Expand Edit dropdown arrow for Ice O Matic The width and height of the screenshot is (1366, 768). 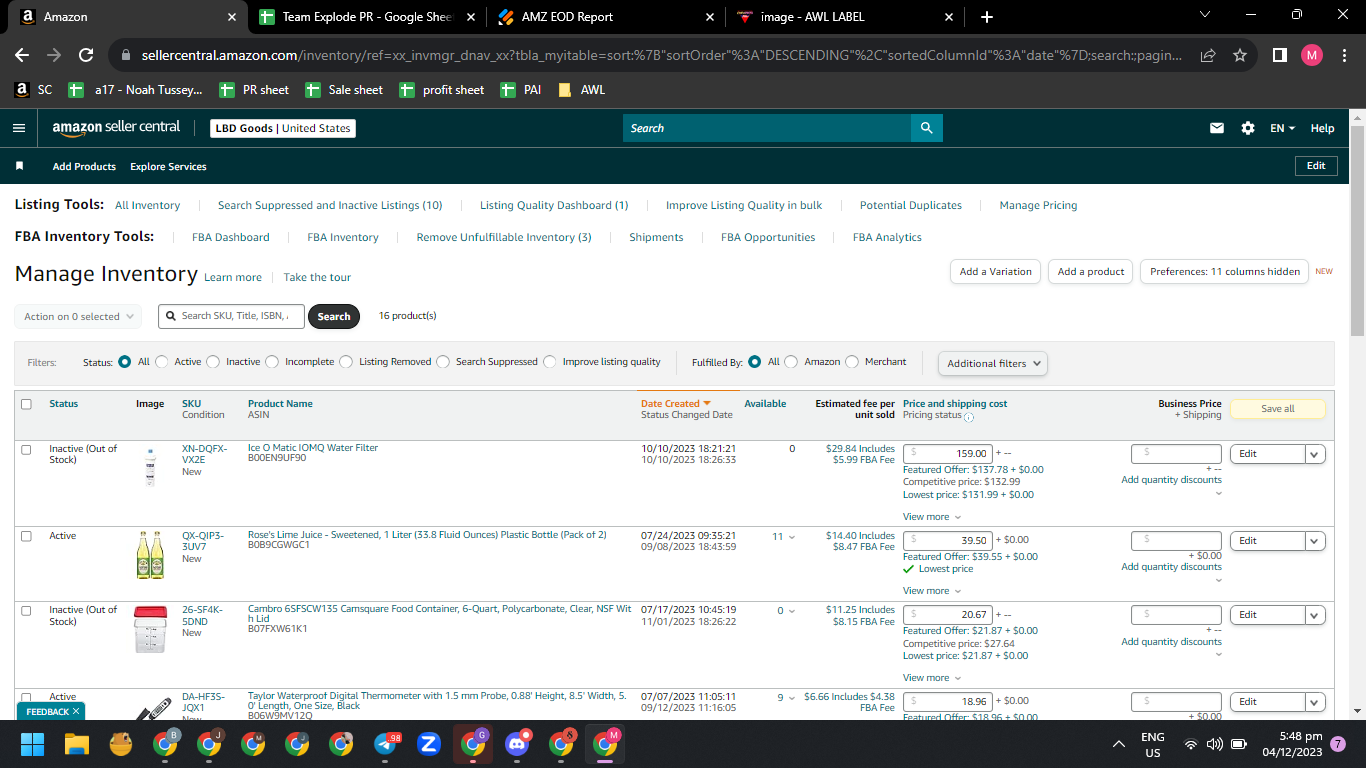pos(1316,454)
